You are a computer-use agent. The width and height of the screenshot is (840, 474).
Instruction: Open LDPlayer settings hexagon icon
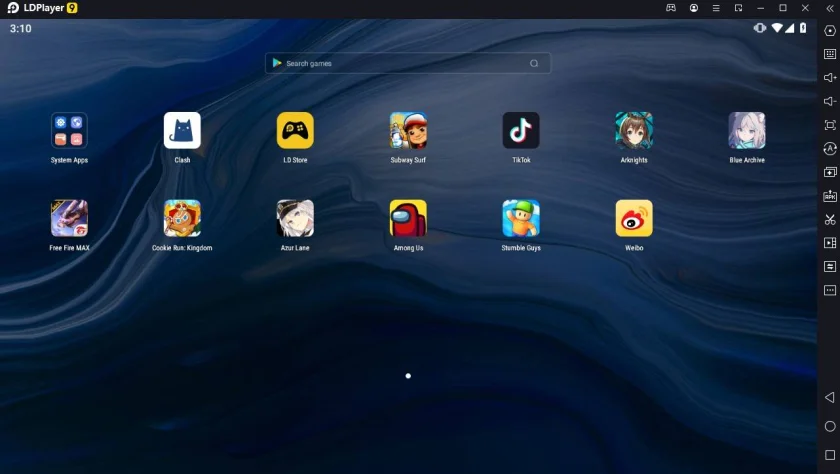[x=830, y=31]
